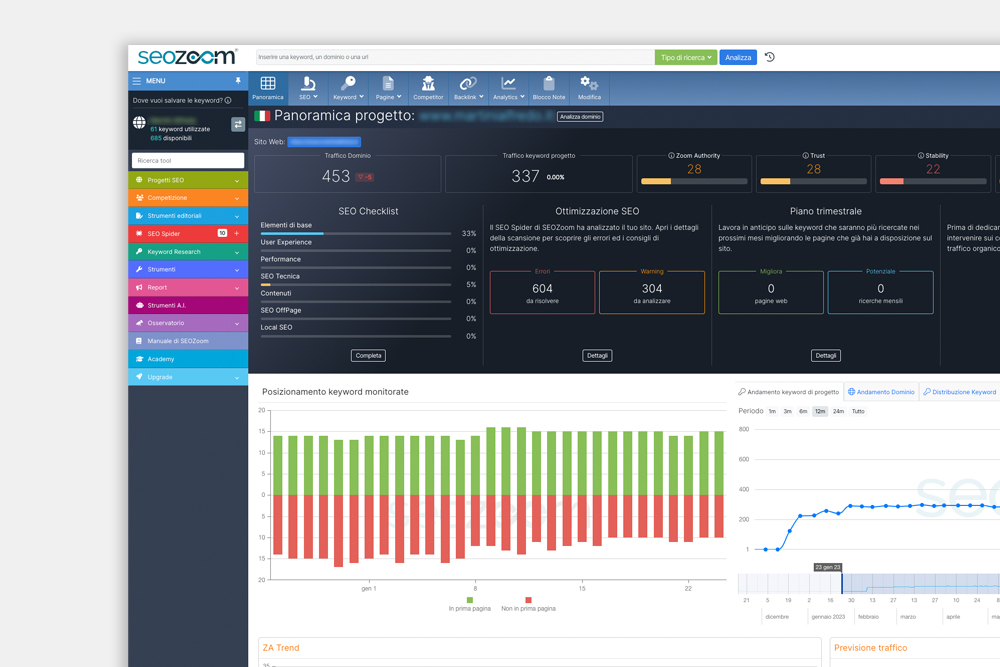Click the project globe icon in sidebar

pyautogui.click(x=139, y=122)
